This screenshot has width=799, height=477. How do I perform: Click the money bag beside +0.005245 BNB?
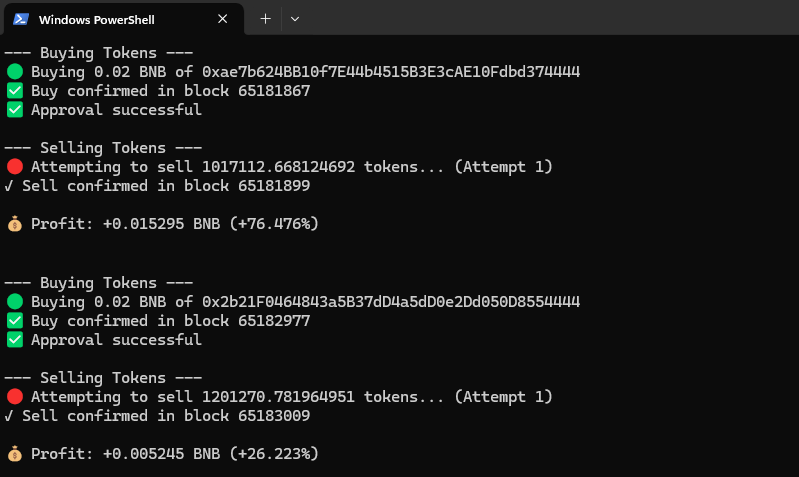coord(14,454)
